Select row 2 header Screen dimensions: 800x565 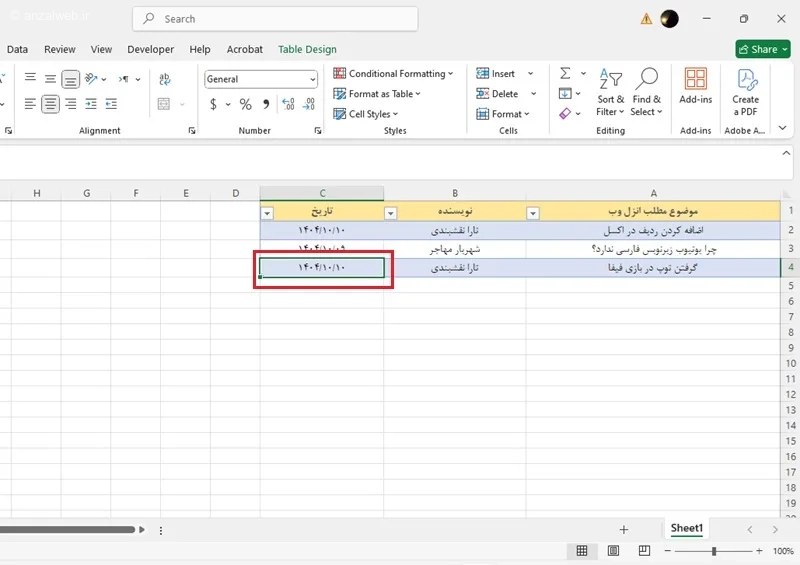pyautogui.click(x=790, y=230)
